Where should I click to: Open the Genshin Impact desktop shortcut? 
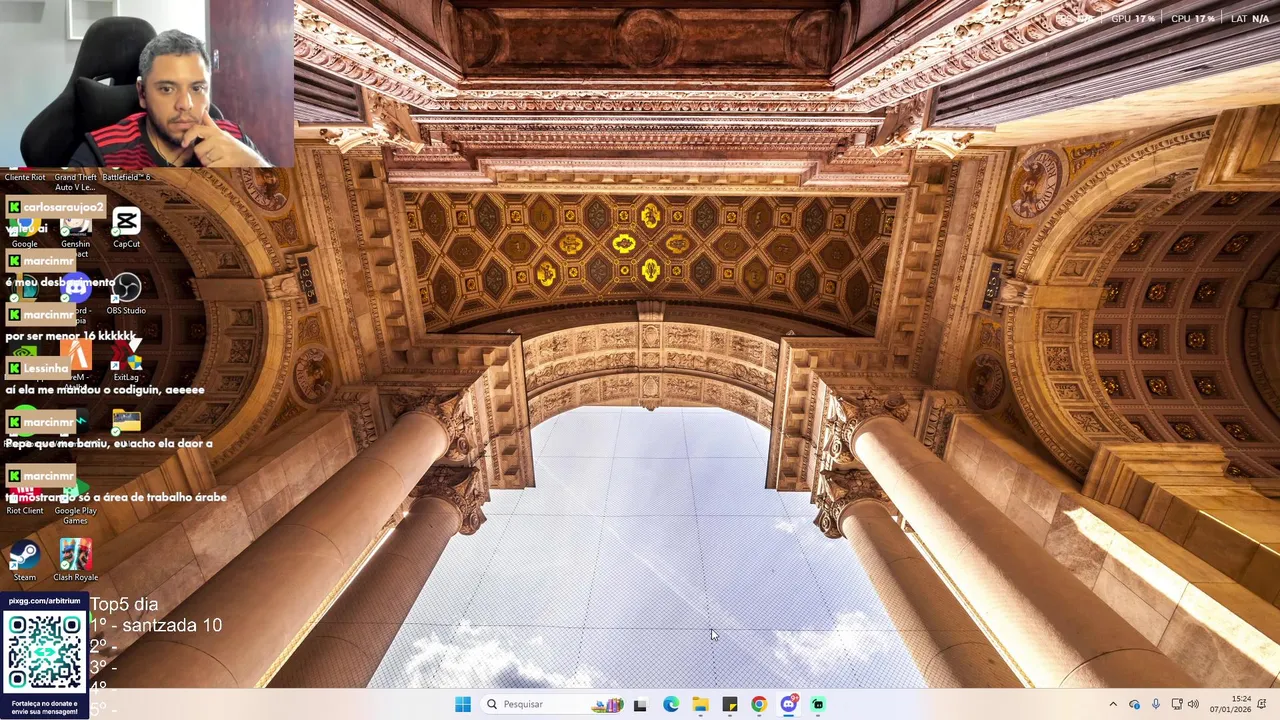(75, 232)
